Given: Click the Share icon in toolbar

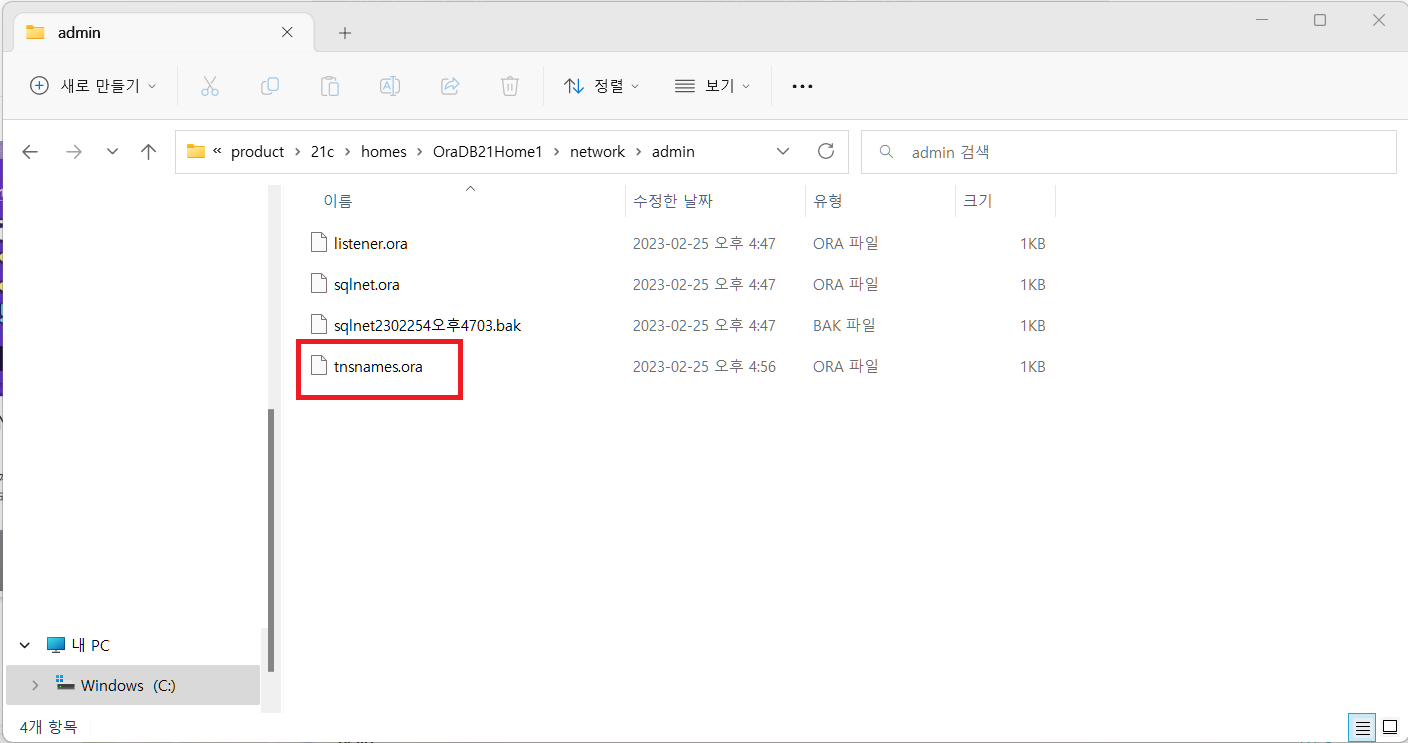Looking at the screenshot, I should 450,86.
